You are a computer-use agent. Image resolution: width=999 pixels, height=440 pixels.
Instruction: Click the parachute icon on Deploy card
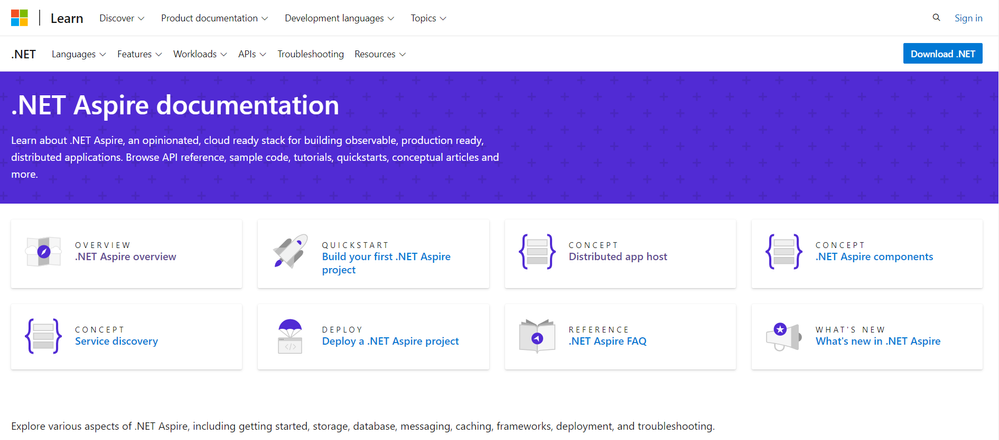pos(290,336)
